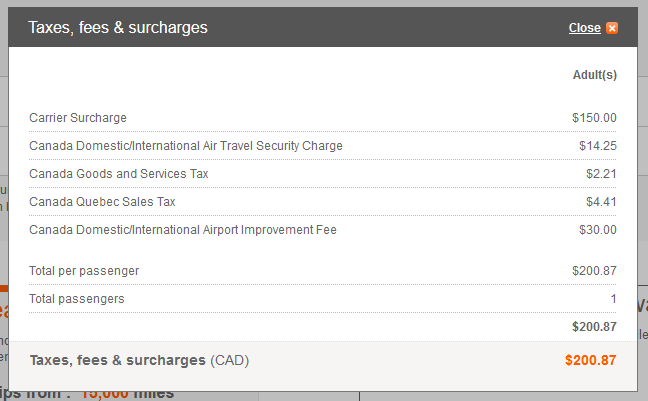Click the $30.00 improvement fee amount
This screenshot has height=401, width=648.
(x=598, y=230)
